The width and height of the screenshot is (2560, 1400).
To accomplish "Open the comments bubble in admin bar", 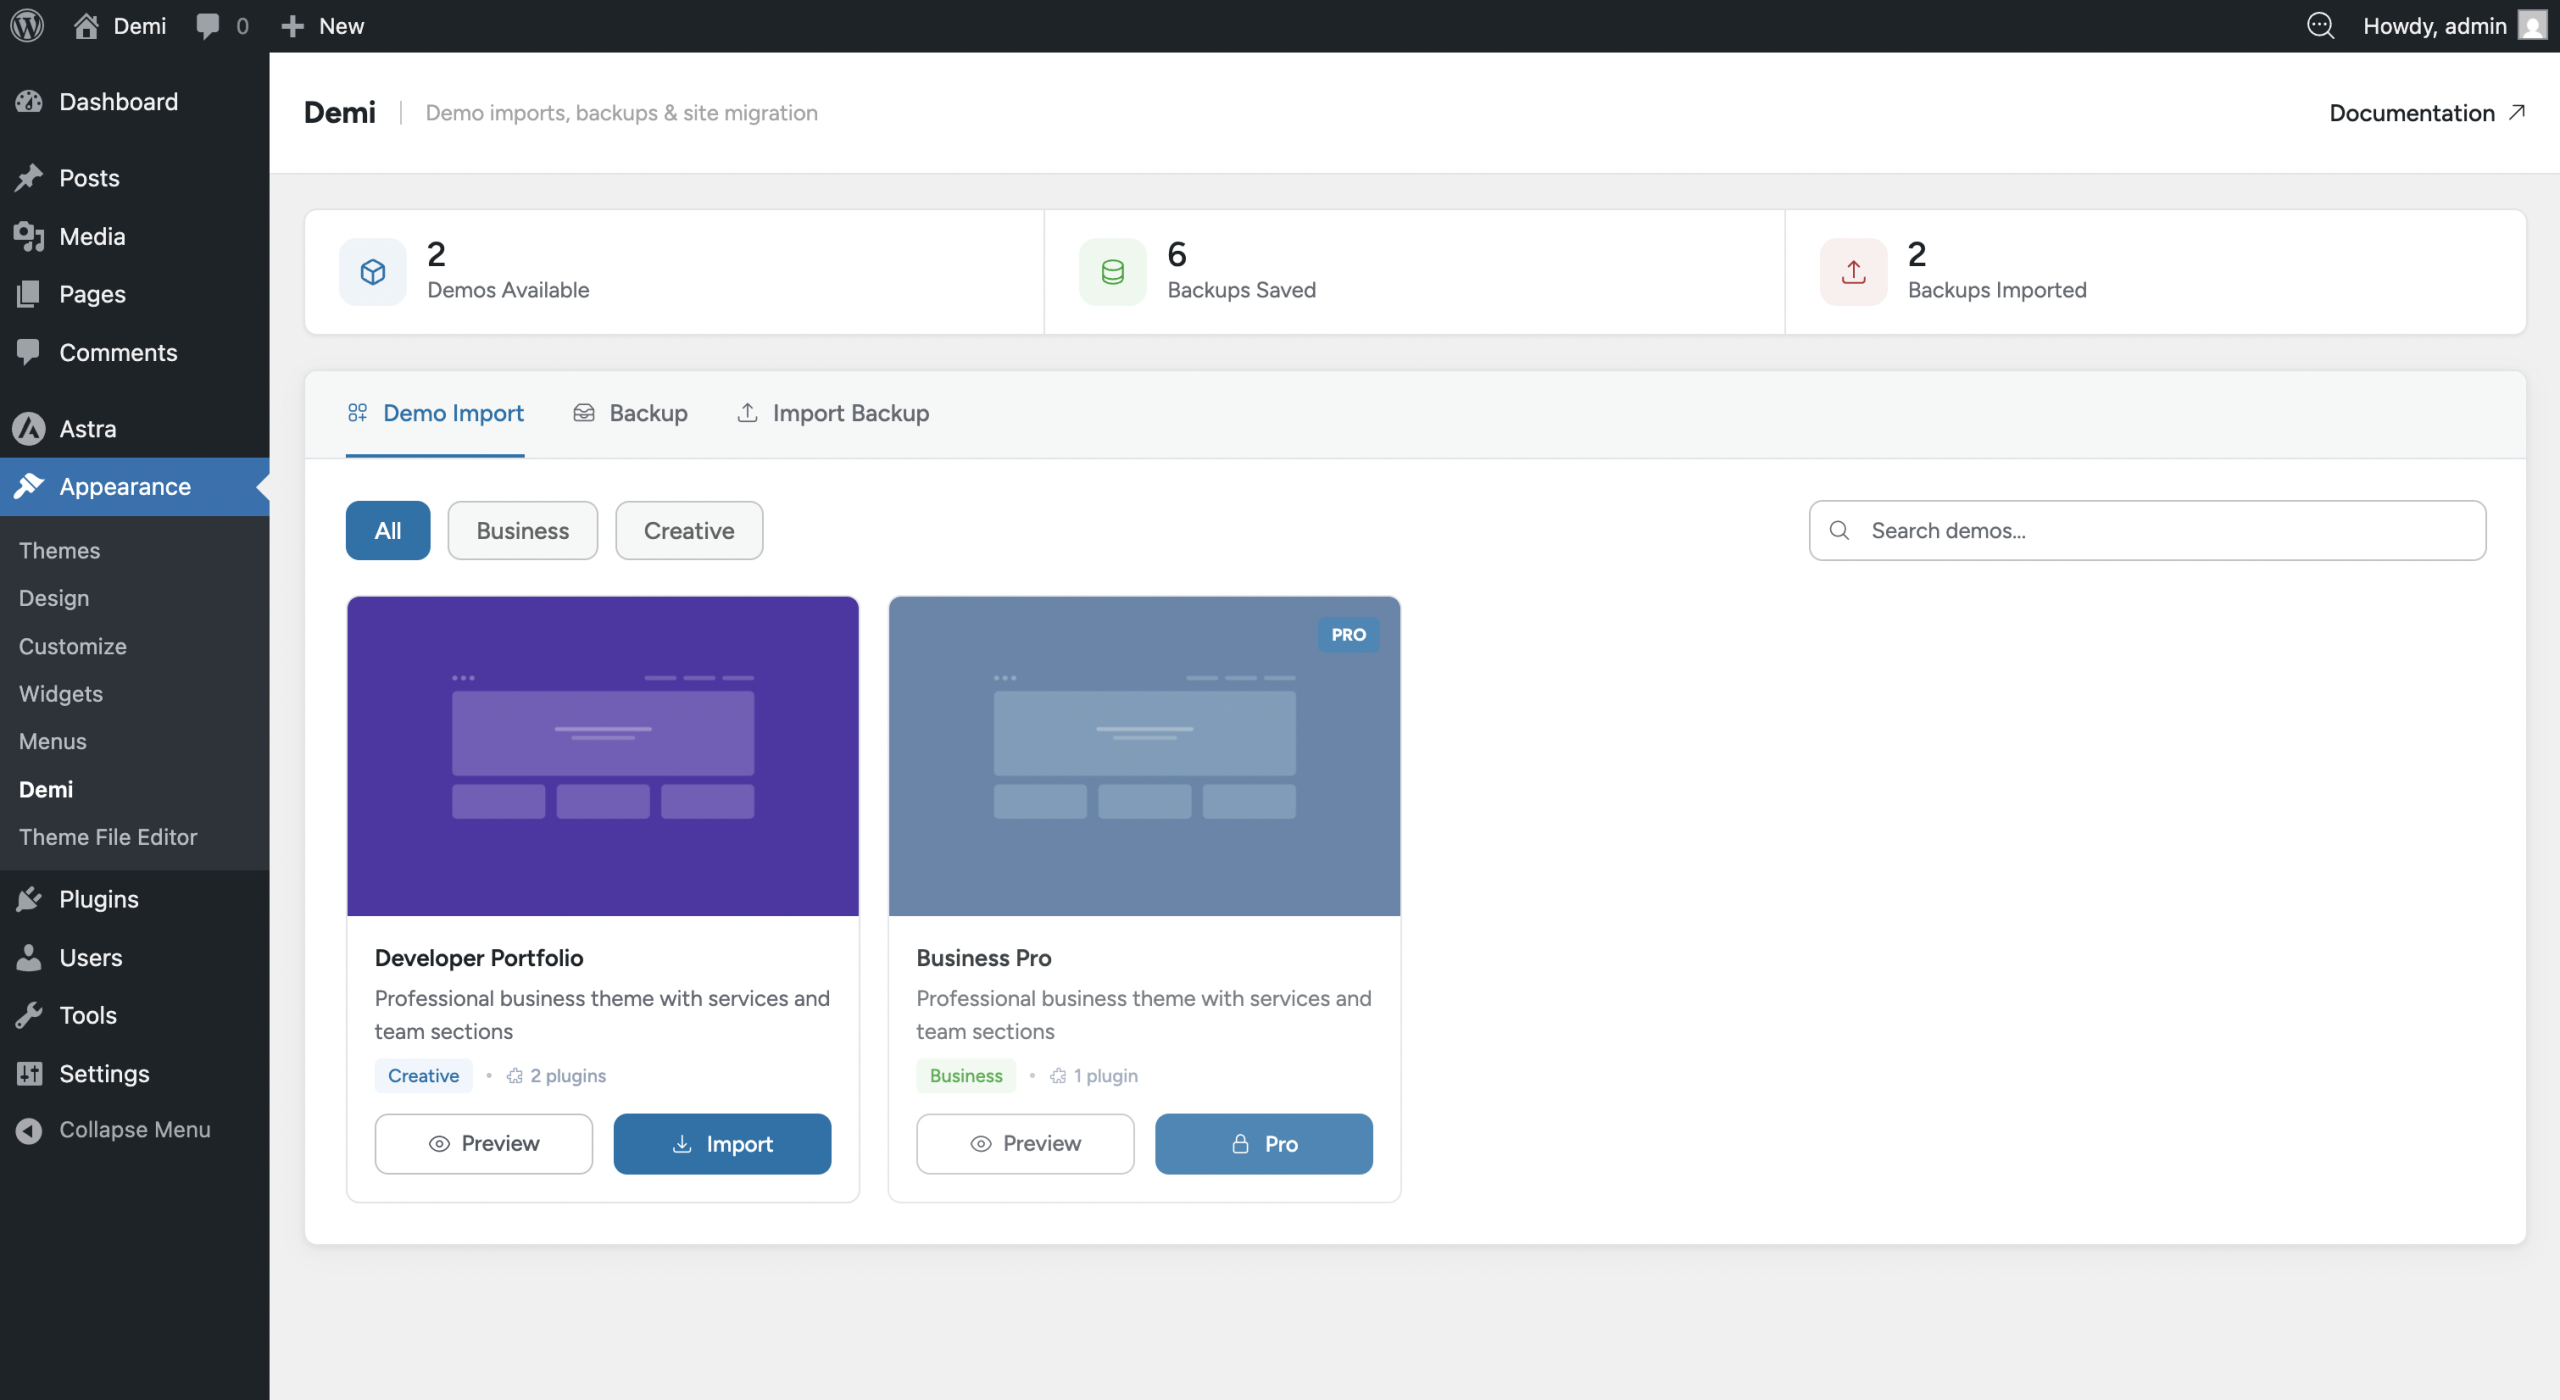I will [208, 26].
